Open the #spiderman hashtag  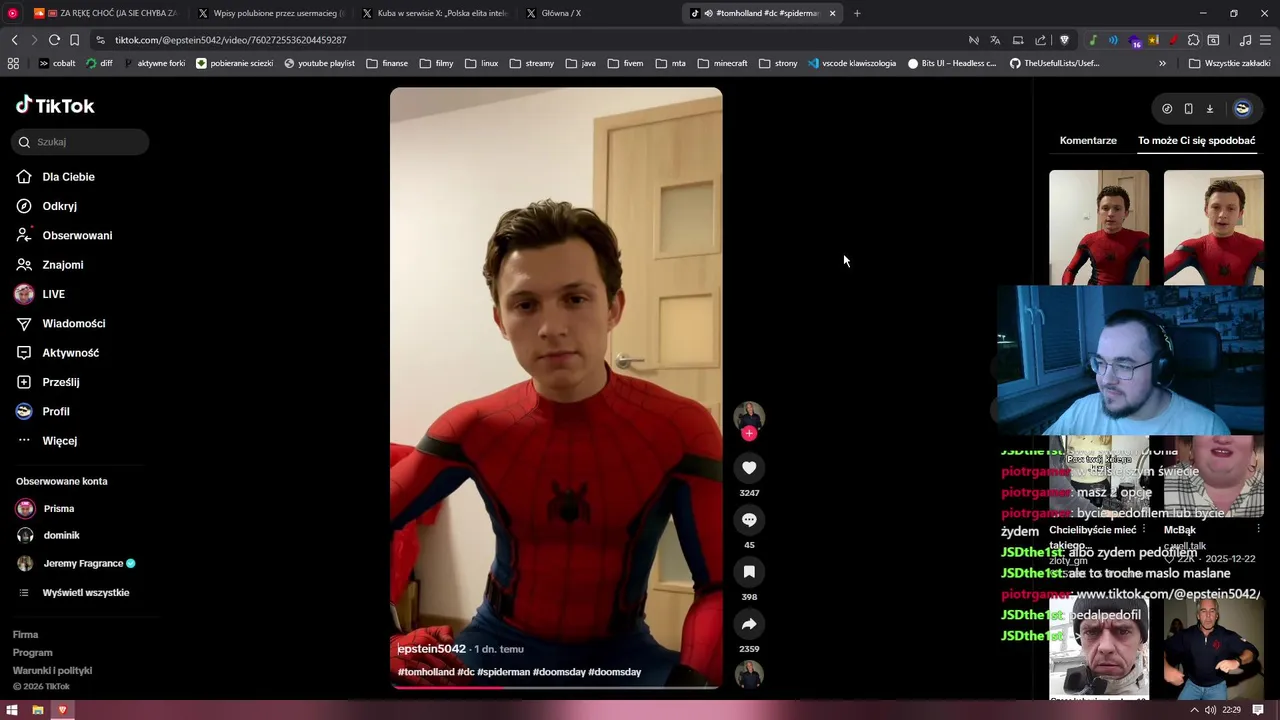[x=503, y=672]
